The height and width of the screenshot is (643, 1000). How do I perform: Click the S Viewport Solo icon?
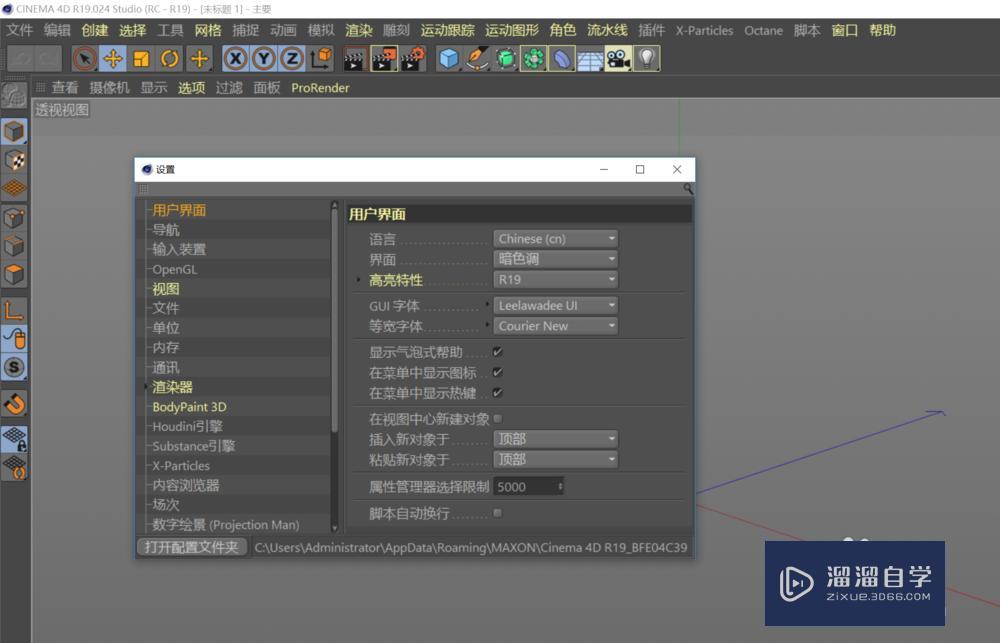[x=14, y=367]
